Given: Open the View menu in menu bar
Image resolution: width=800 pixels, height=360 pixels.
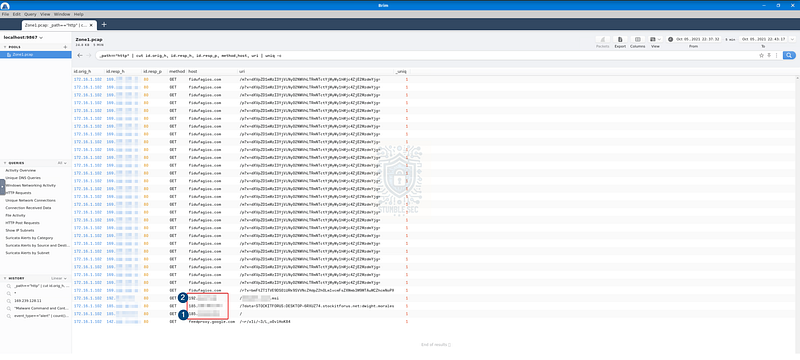Looking at the screenshot, I should (44, 14).
